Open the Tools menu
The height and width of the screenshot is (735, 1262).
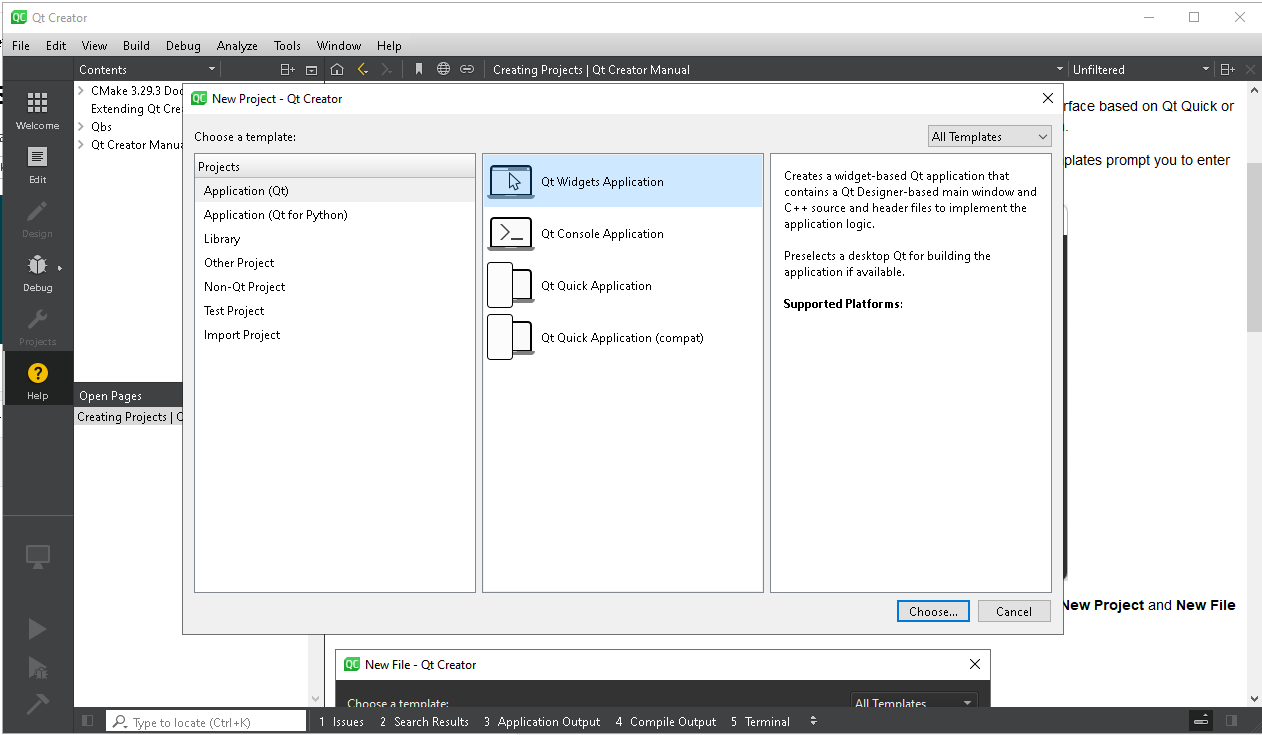(287, 45)
